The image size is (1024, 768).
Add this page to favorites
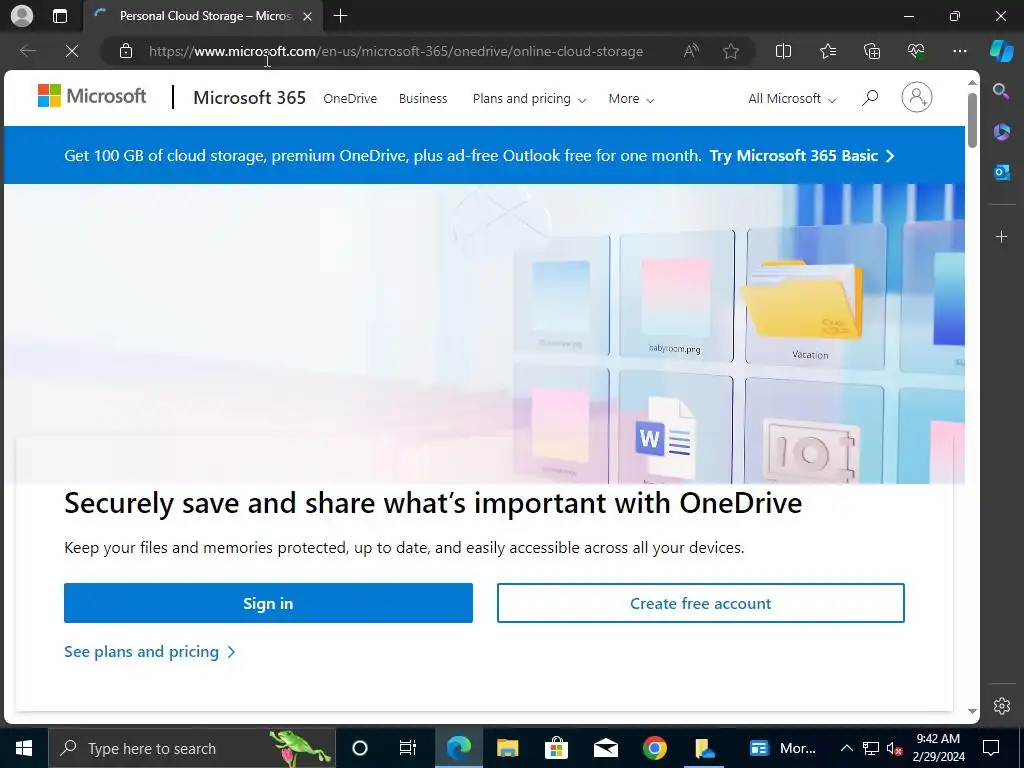pos(731,51)
